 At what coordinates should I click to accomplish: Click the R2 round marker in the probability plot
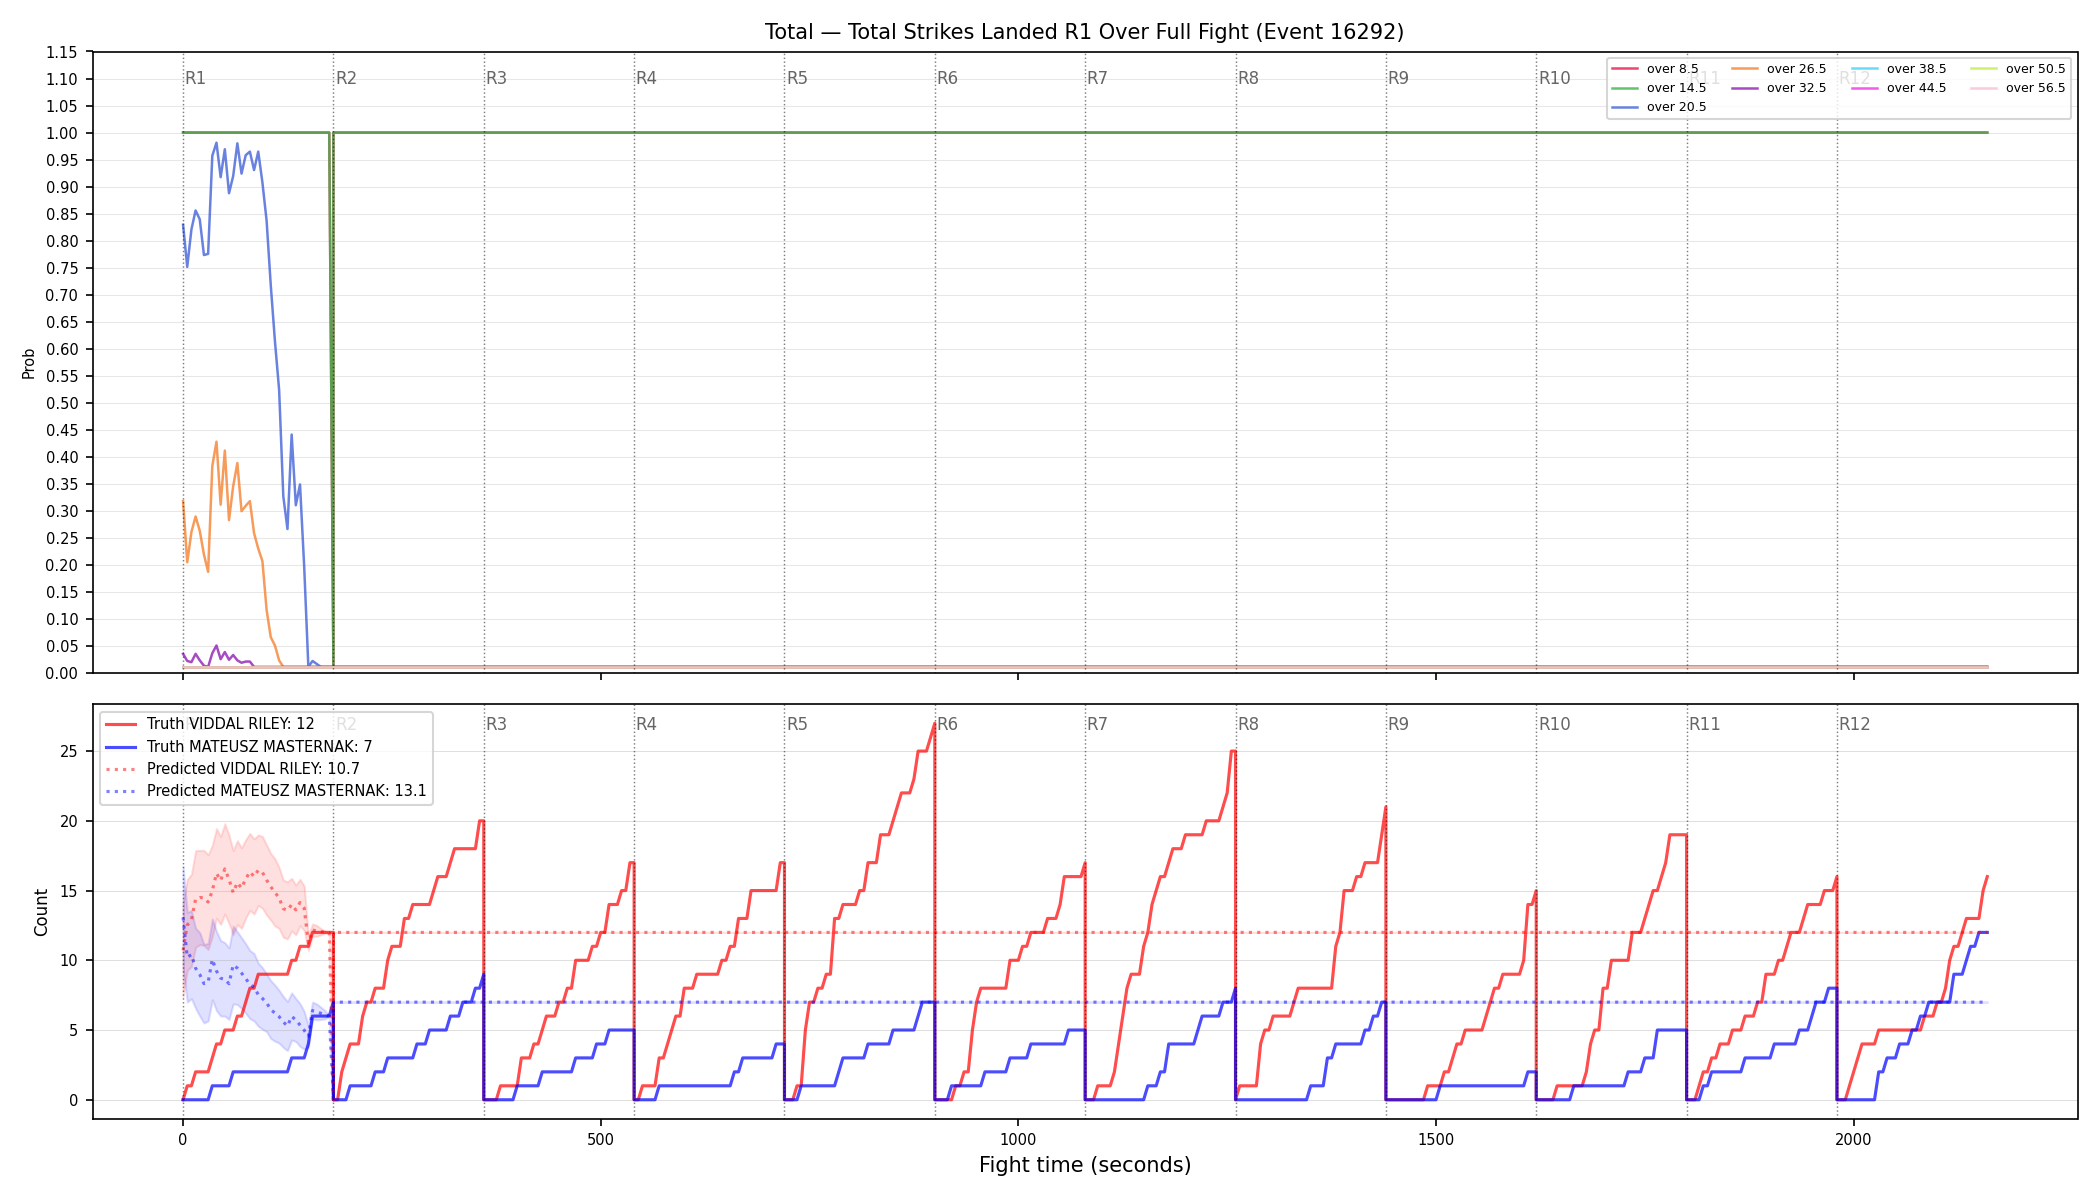tap(346, 78)
